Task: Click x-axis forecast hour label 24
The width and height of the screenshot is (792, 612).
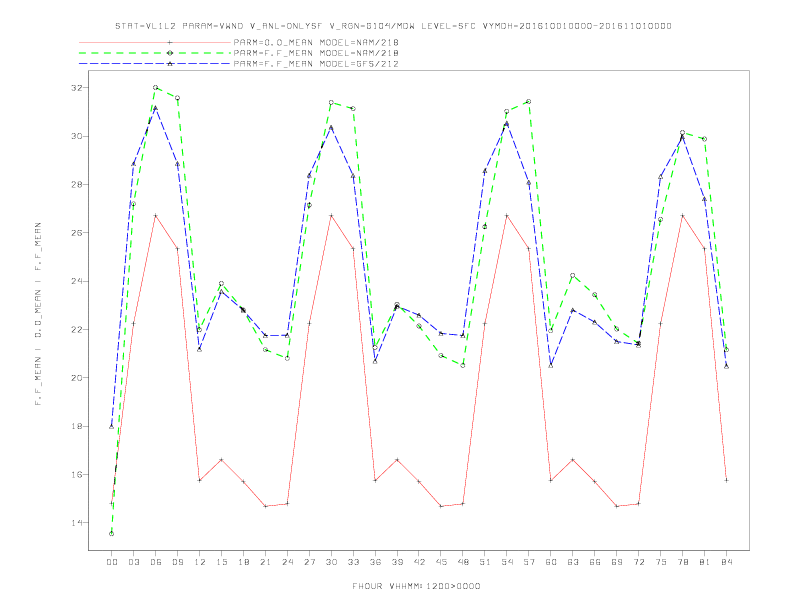Action: pos(287,562)
